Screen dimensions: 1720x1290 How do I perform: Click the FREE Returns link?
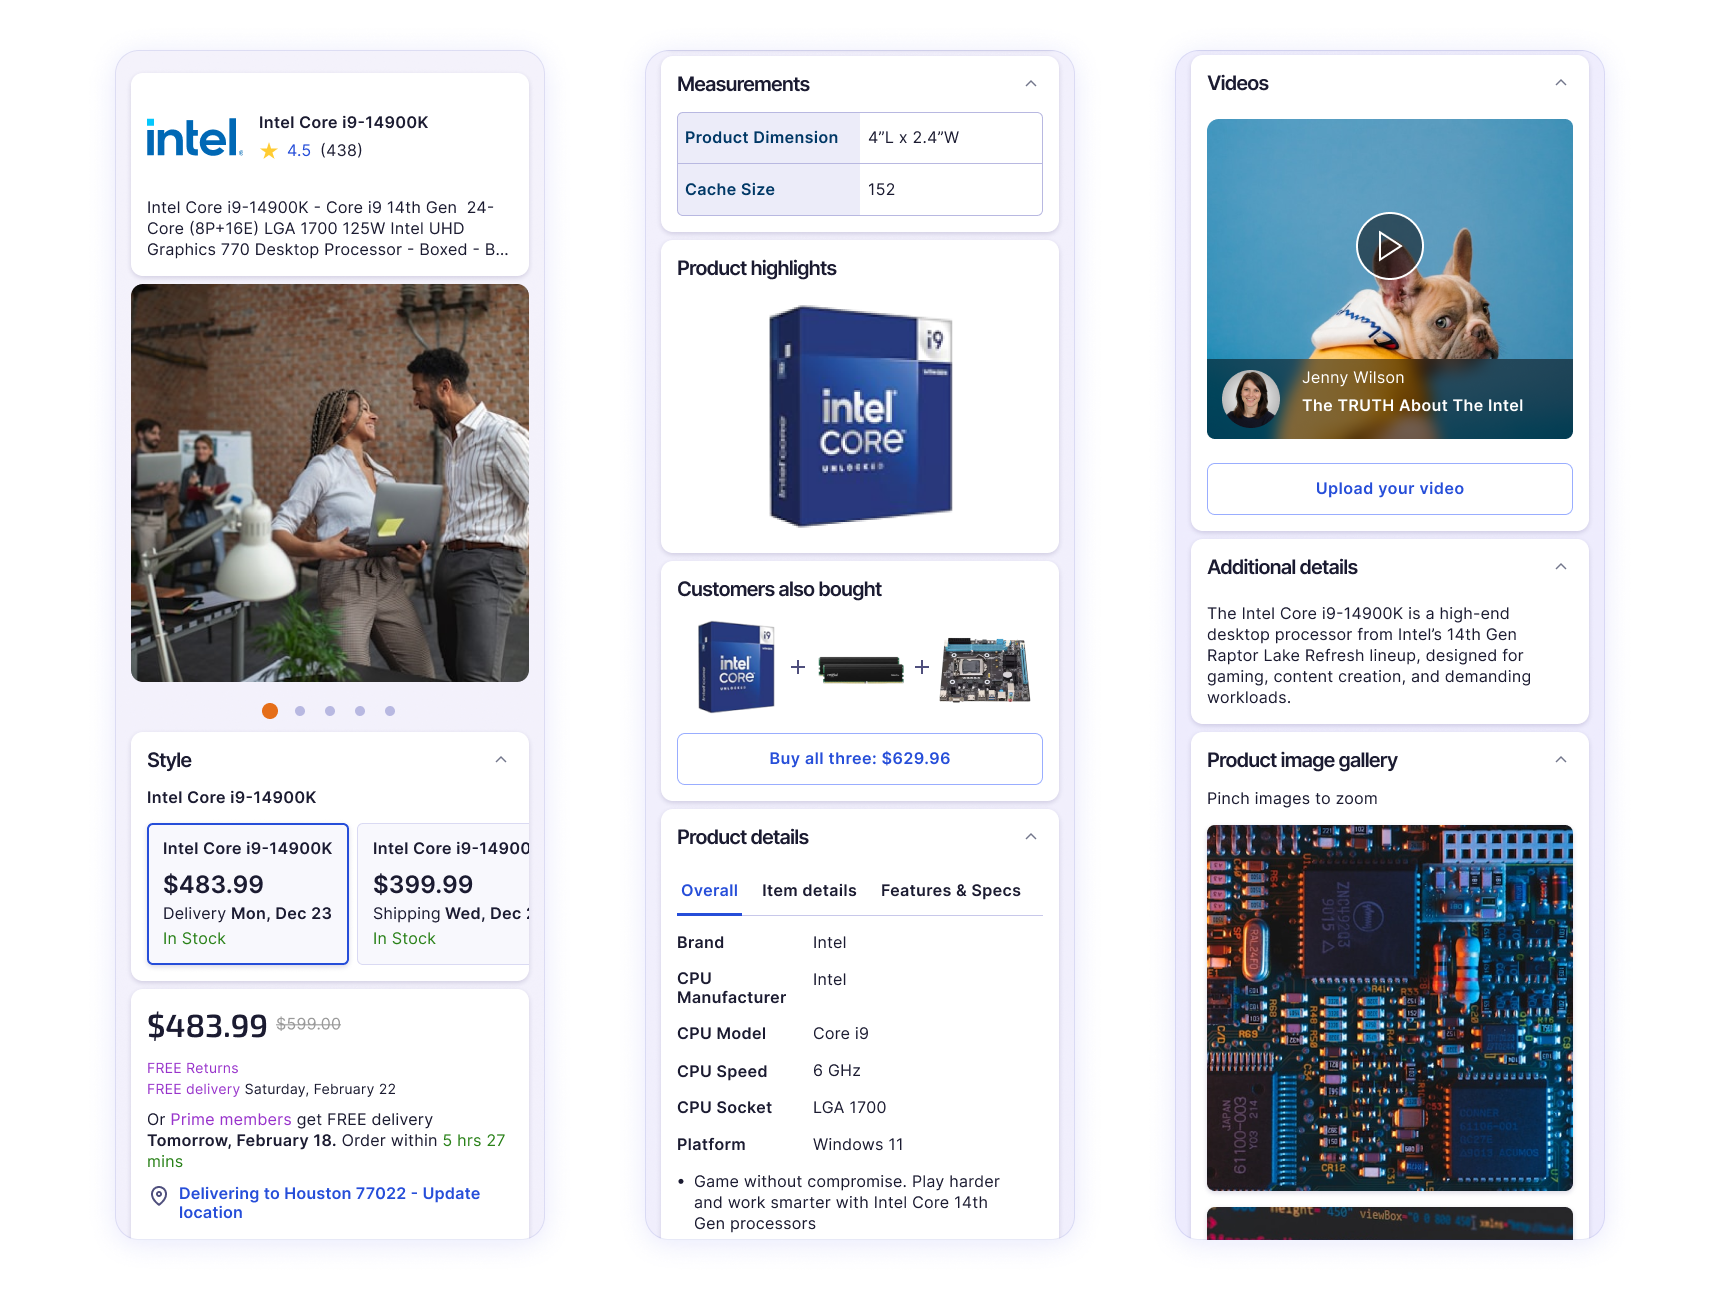pos(193,1068)
